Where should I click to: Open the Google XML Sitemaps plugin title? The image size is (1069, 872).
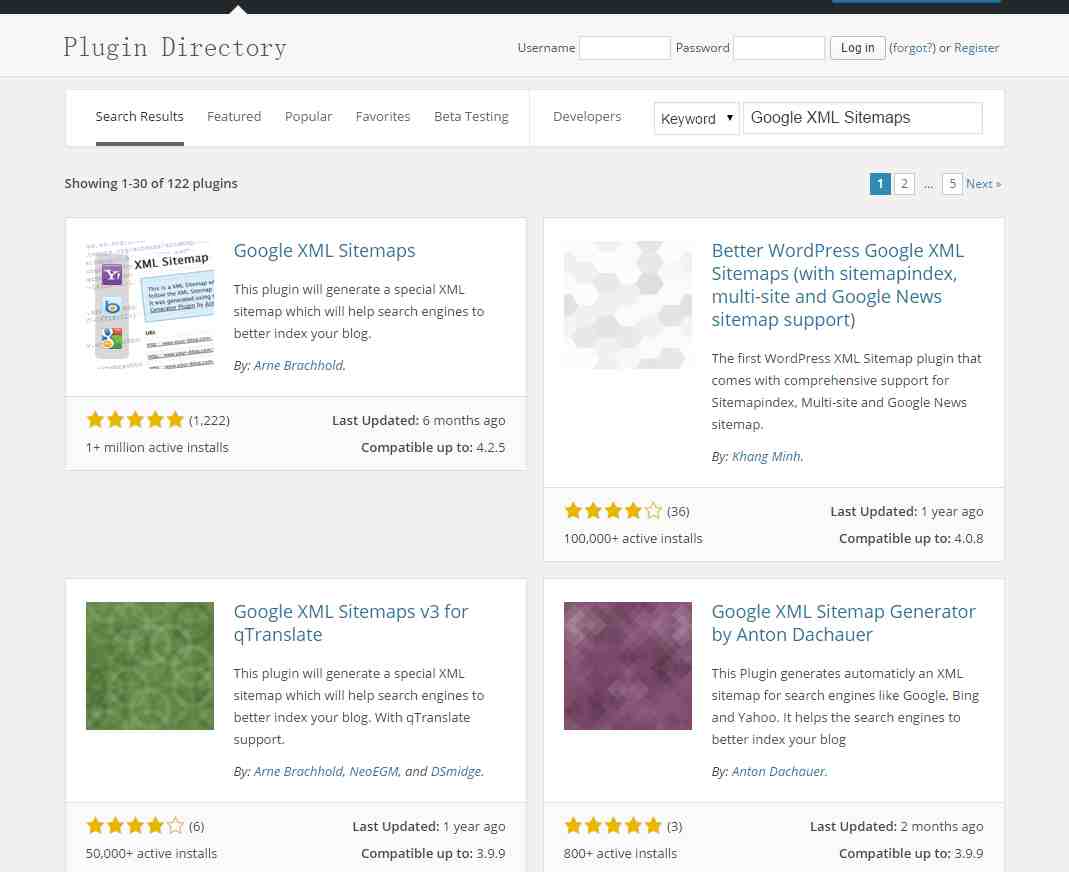(325, 250)
